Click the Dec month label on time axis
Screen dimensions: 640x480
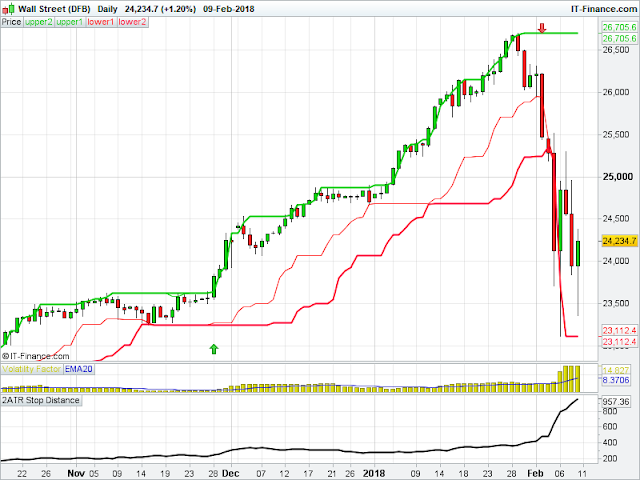231,473
